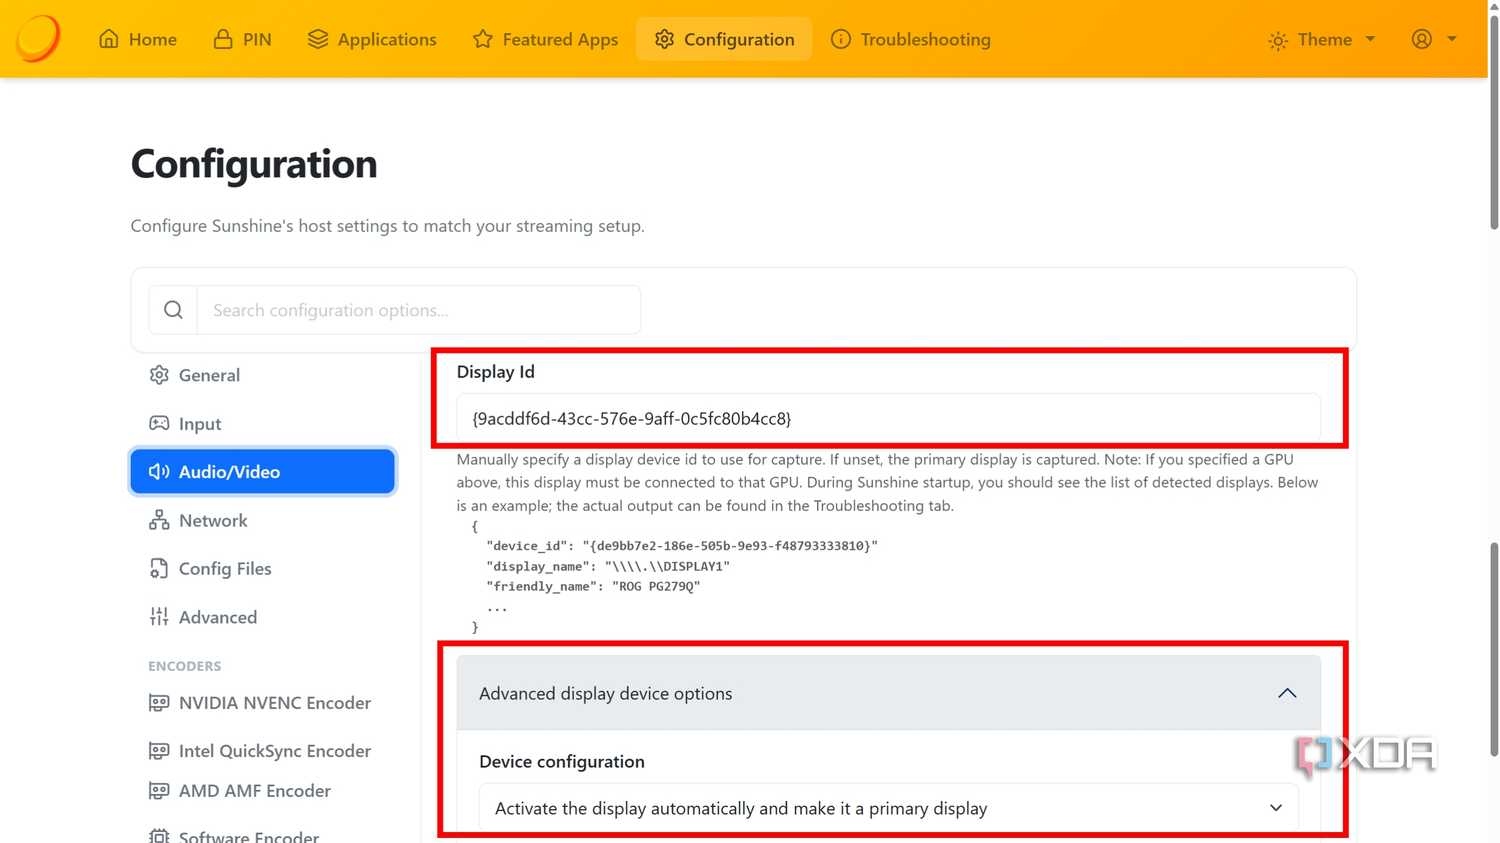Click the Featured Apps star icon
This screenshot has width=1500, height=843.
[483, 39]
